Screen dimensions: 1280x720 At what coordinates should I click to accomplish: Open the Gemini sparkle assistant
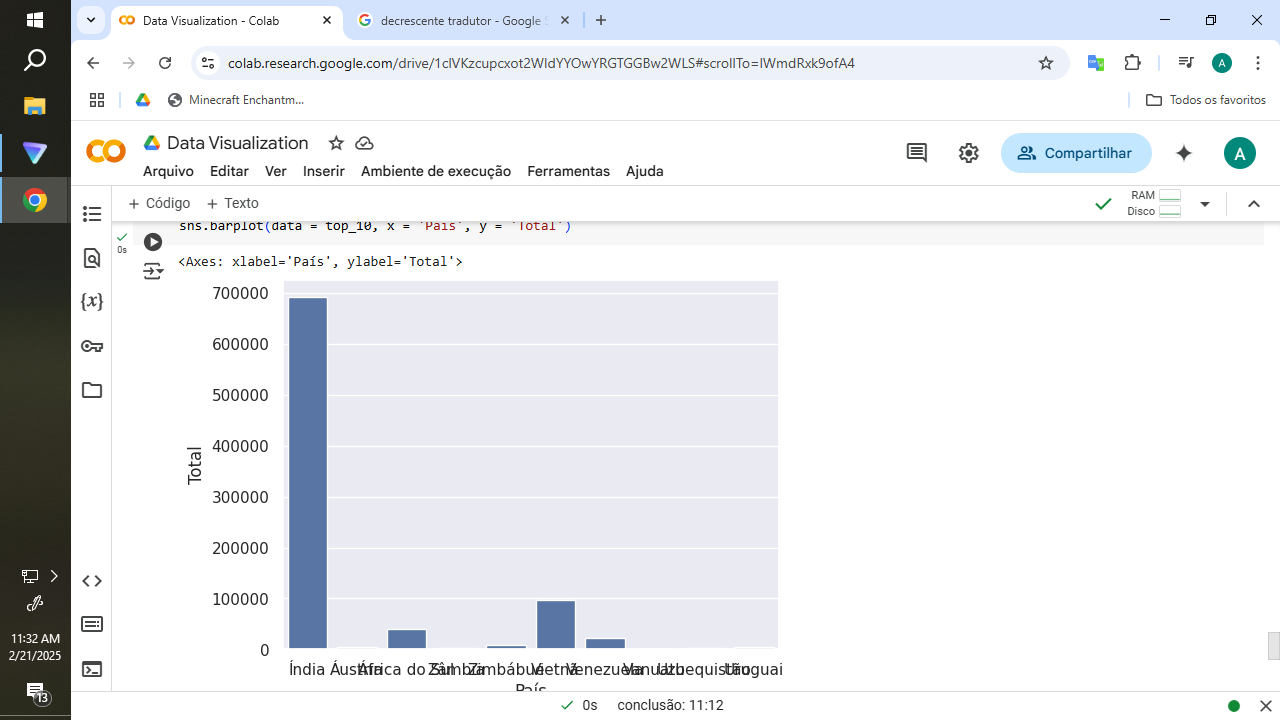coord(1184,153)
